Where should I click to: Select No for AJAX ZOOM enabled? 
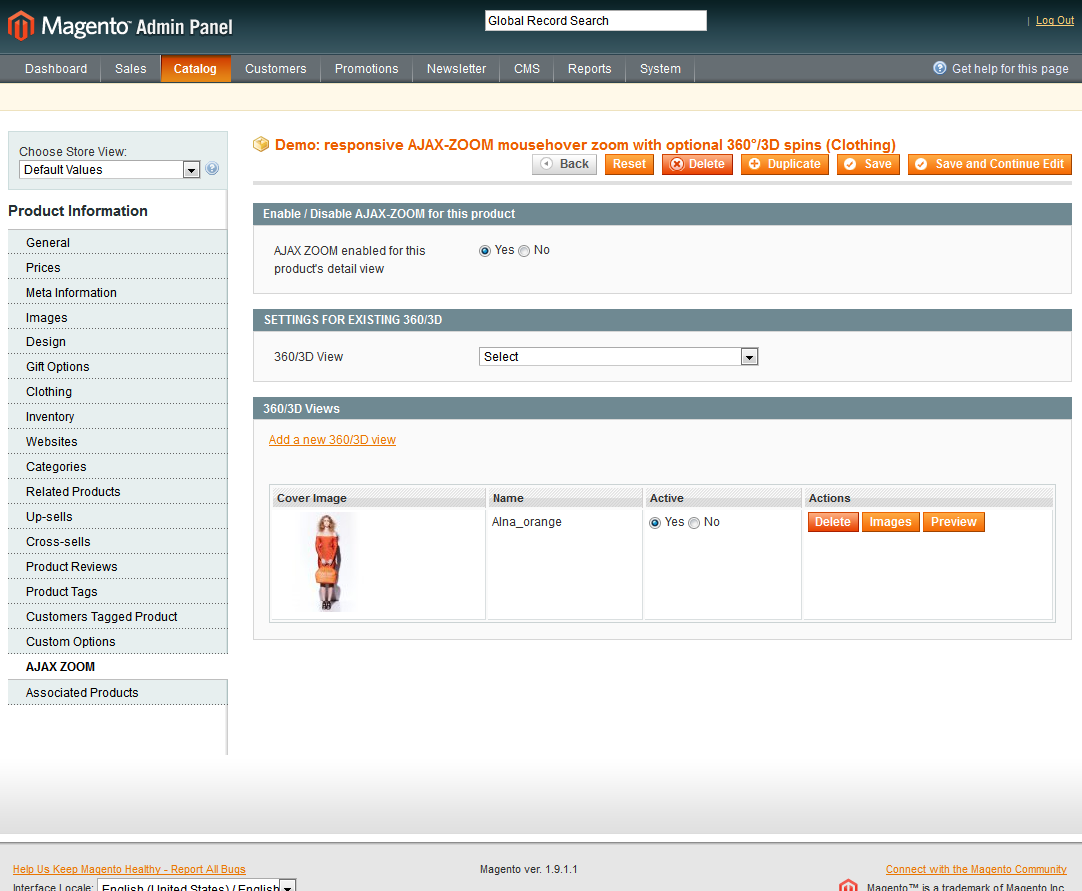point(524,251)
